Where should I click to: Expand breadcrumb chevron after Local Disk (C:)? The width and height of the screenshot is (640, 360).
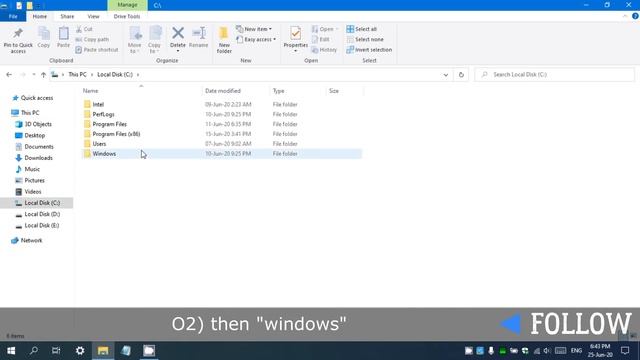click(138, 75)
